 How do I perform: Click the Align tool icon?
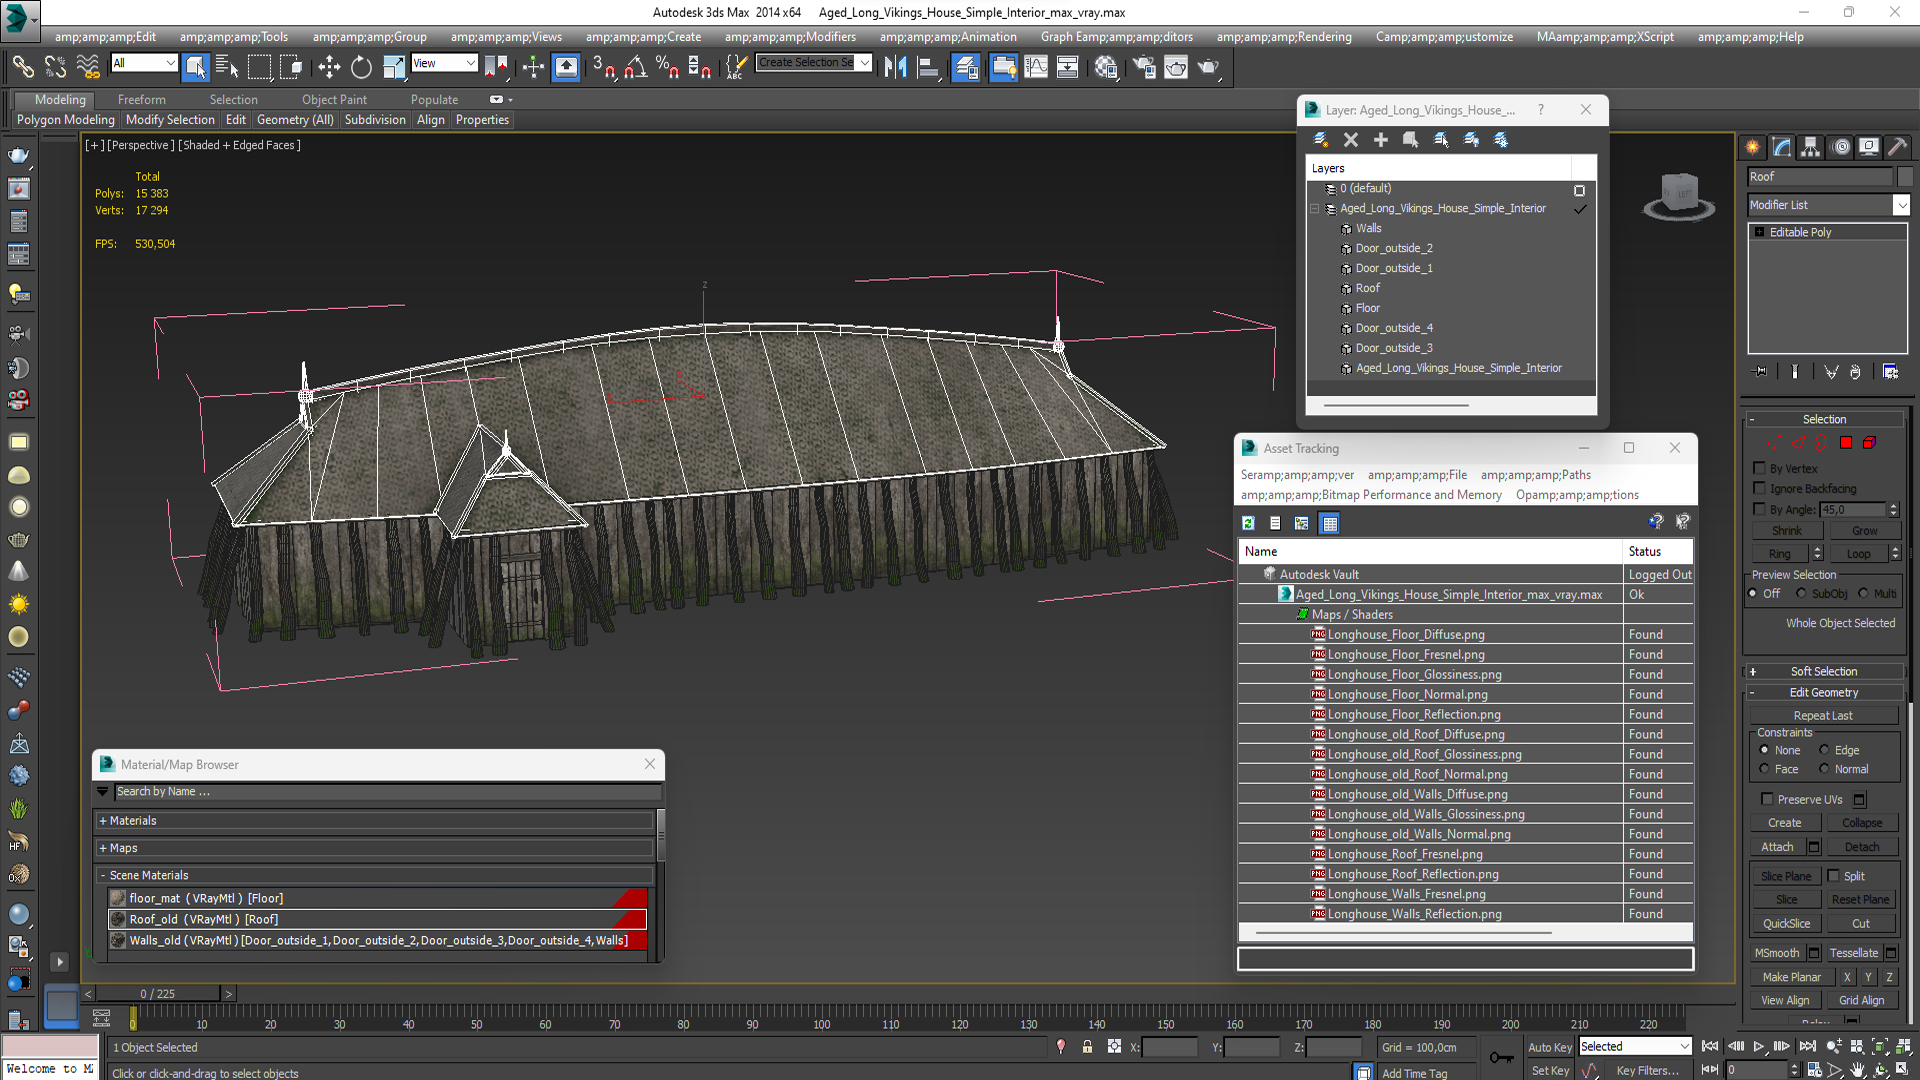point(928,67)
